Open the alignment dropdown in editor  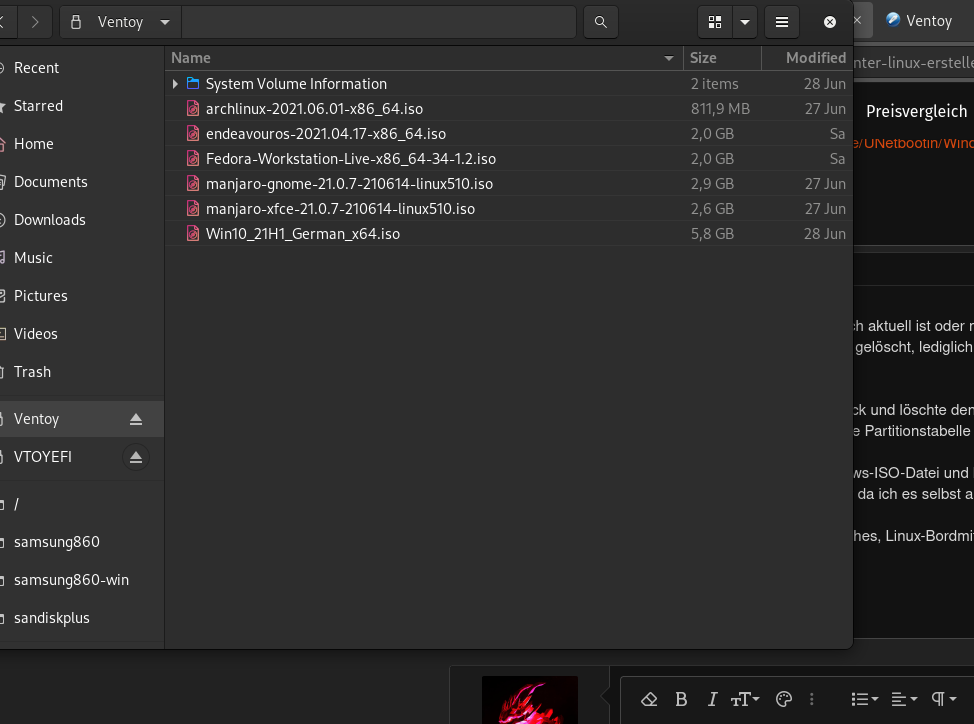click(x=904, y=700)
